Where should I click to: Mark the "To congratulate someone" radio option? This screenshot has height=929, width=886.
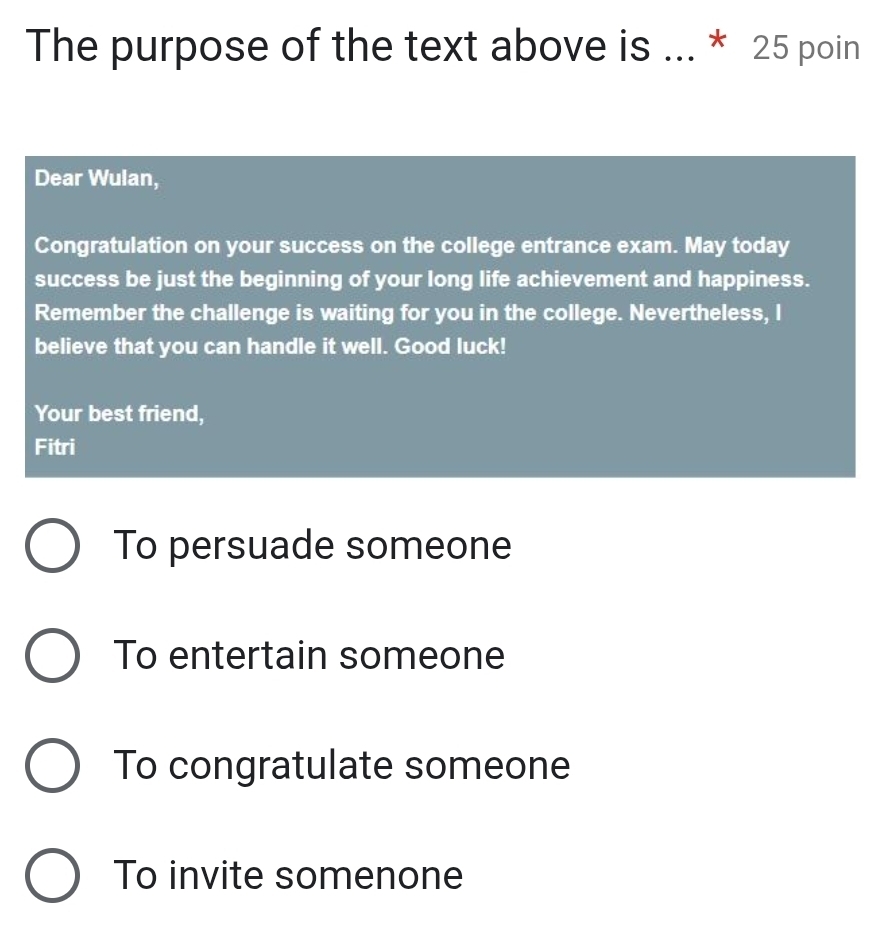tap(52, 765)
